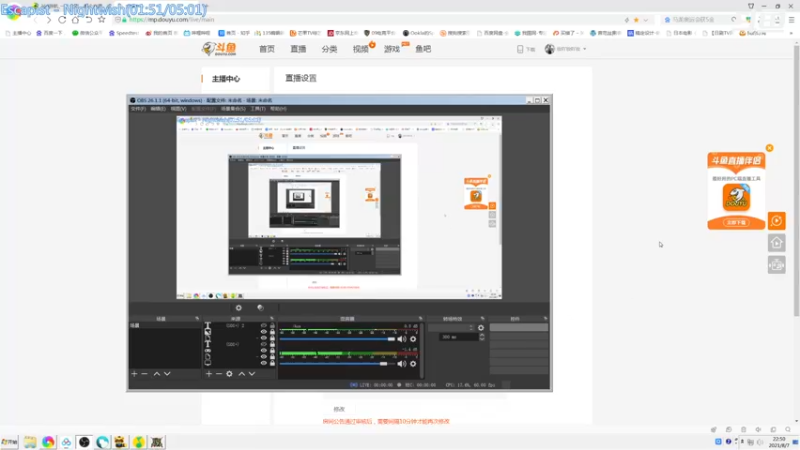Move source down in the Sources list
Screen dimensions: 800x450
[x=252, y=374]
